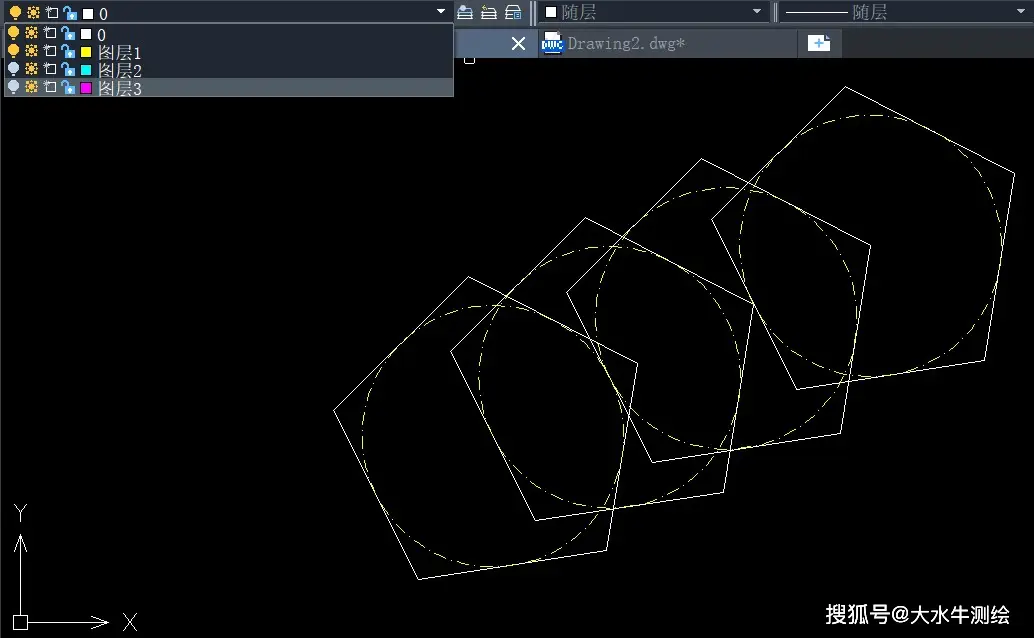Toggle viewport freeze icon for 图层2
Viewport: 1034px width, 638px height.
click(x=50, y=69)
